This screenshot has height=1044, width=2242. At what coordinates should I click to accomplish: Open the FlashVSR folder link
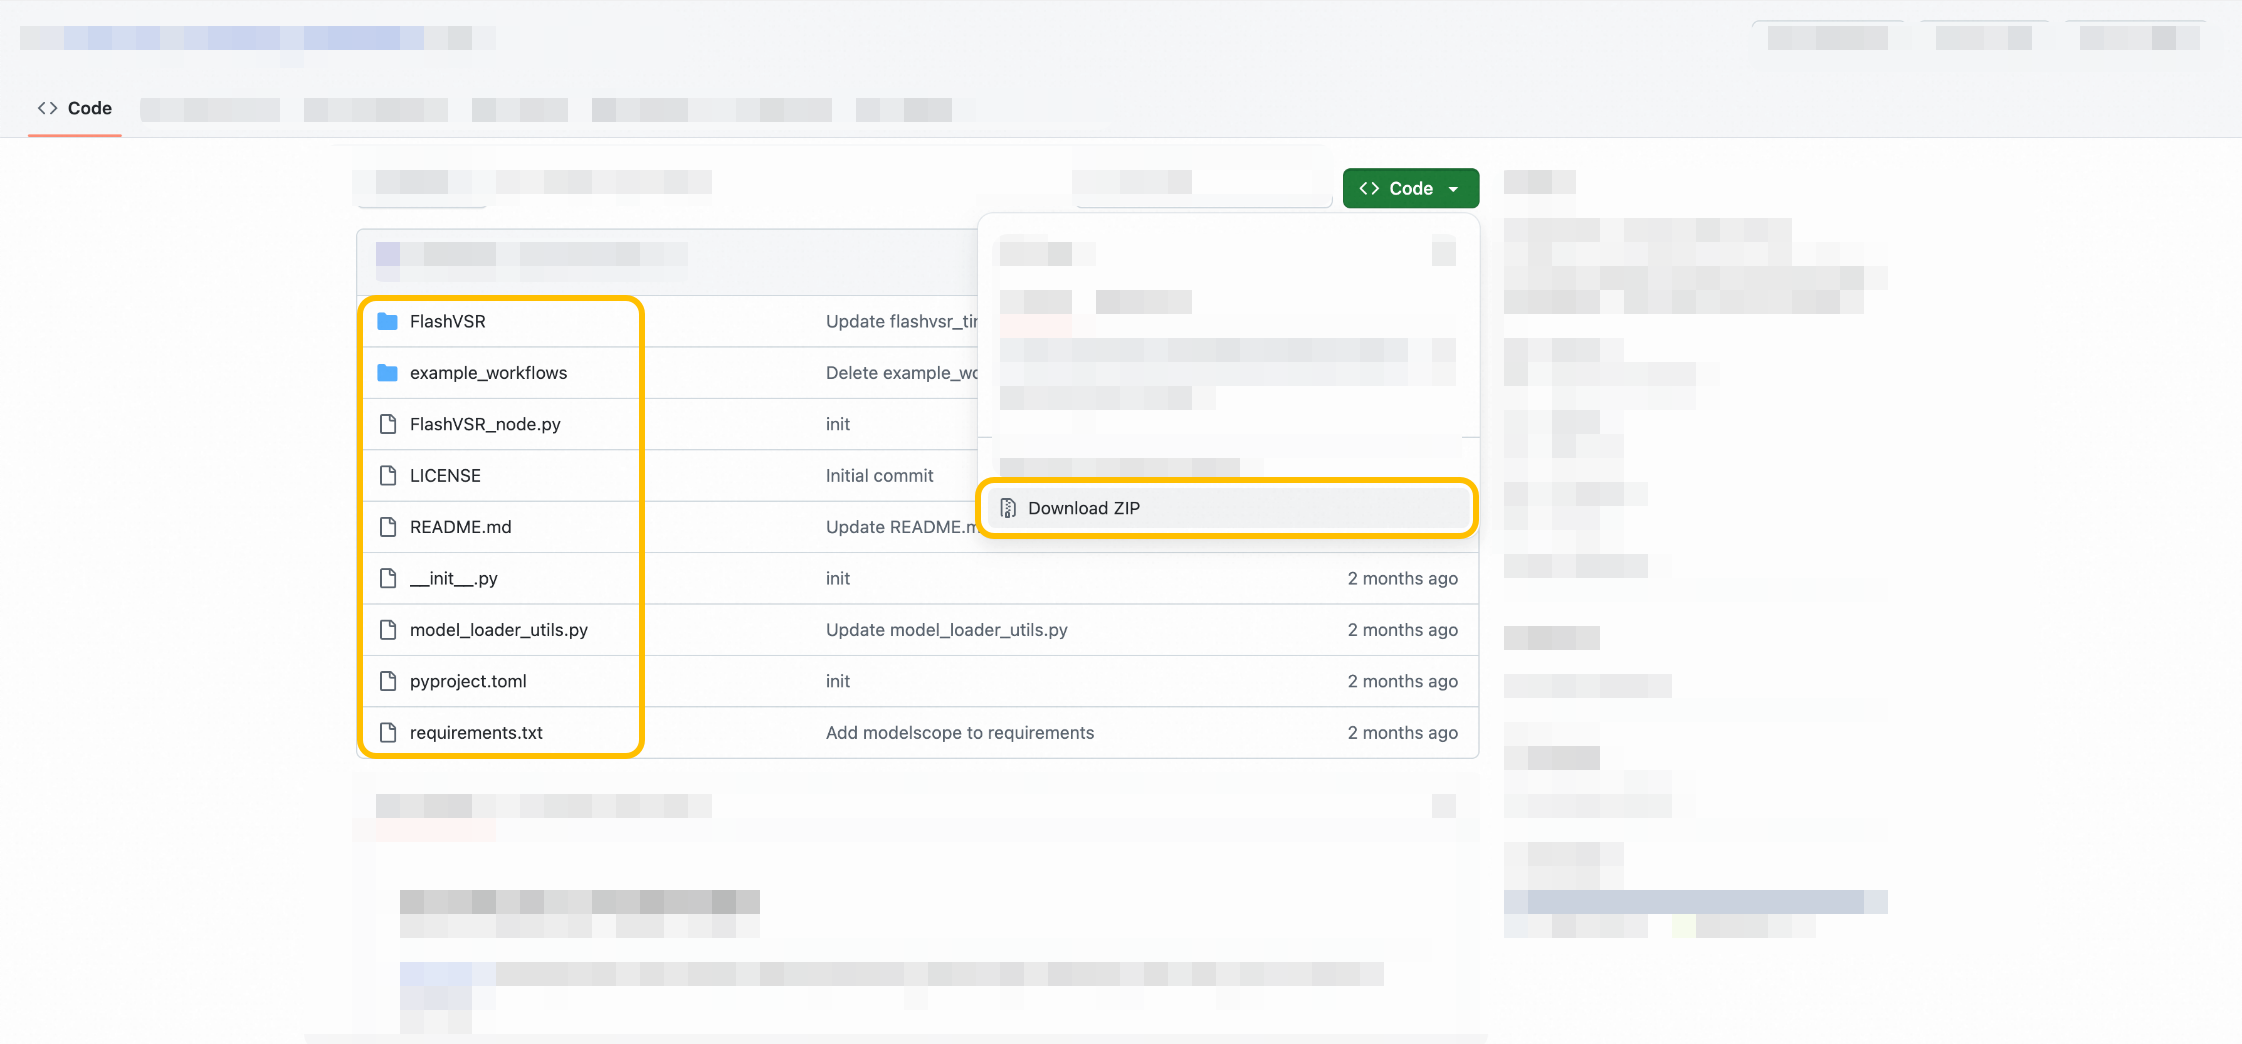pyautogui.click(x=447, y=321)
